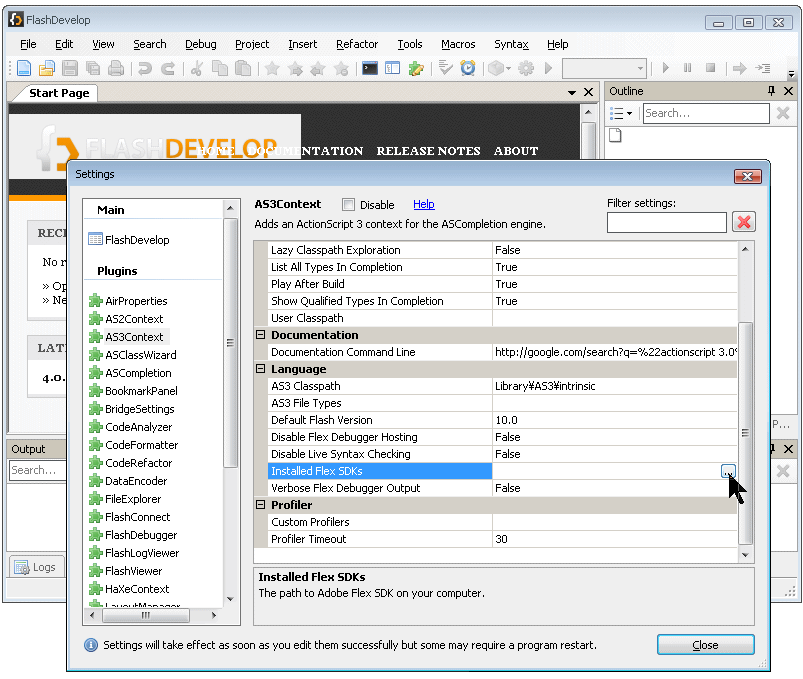Click the checkmark syntax check icon

click(445, 68)
